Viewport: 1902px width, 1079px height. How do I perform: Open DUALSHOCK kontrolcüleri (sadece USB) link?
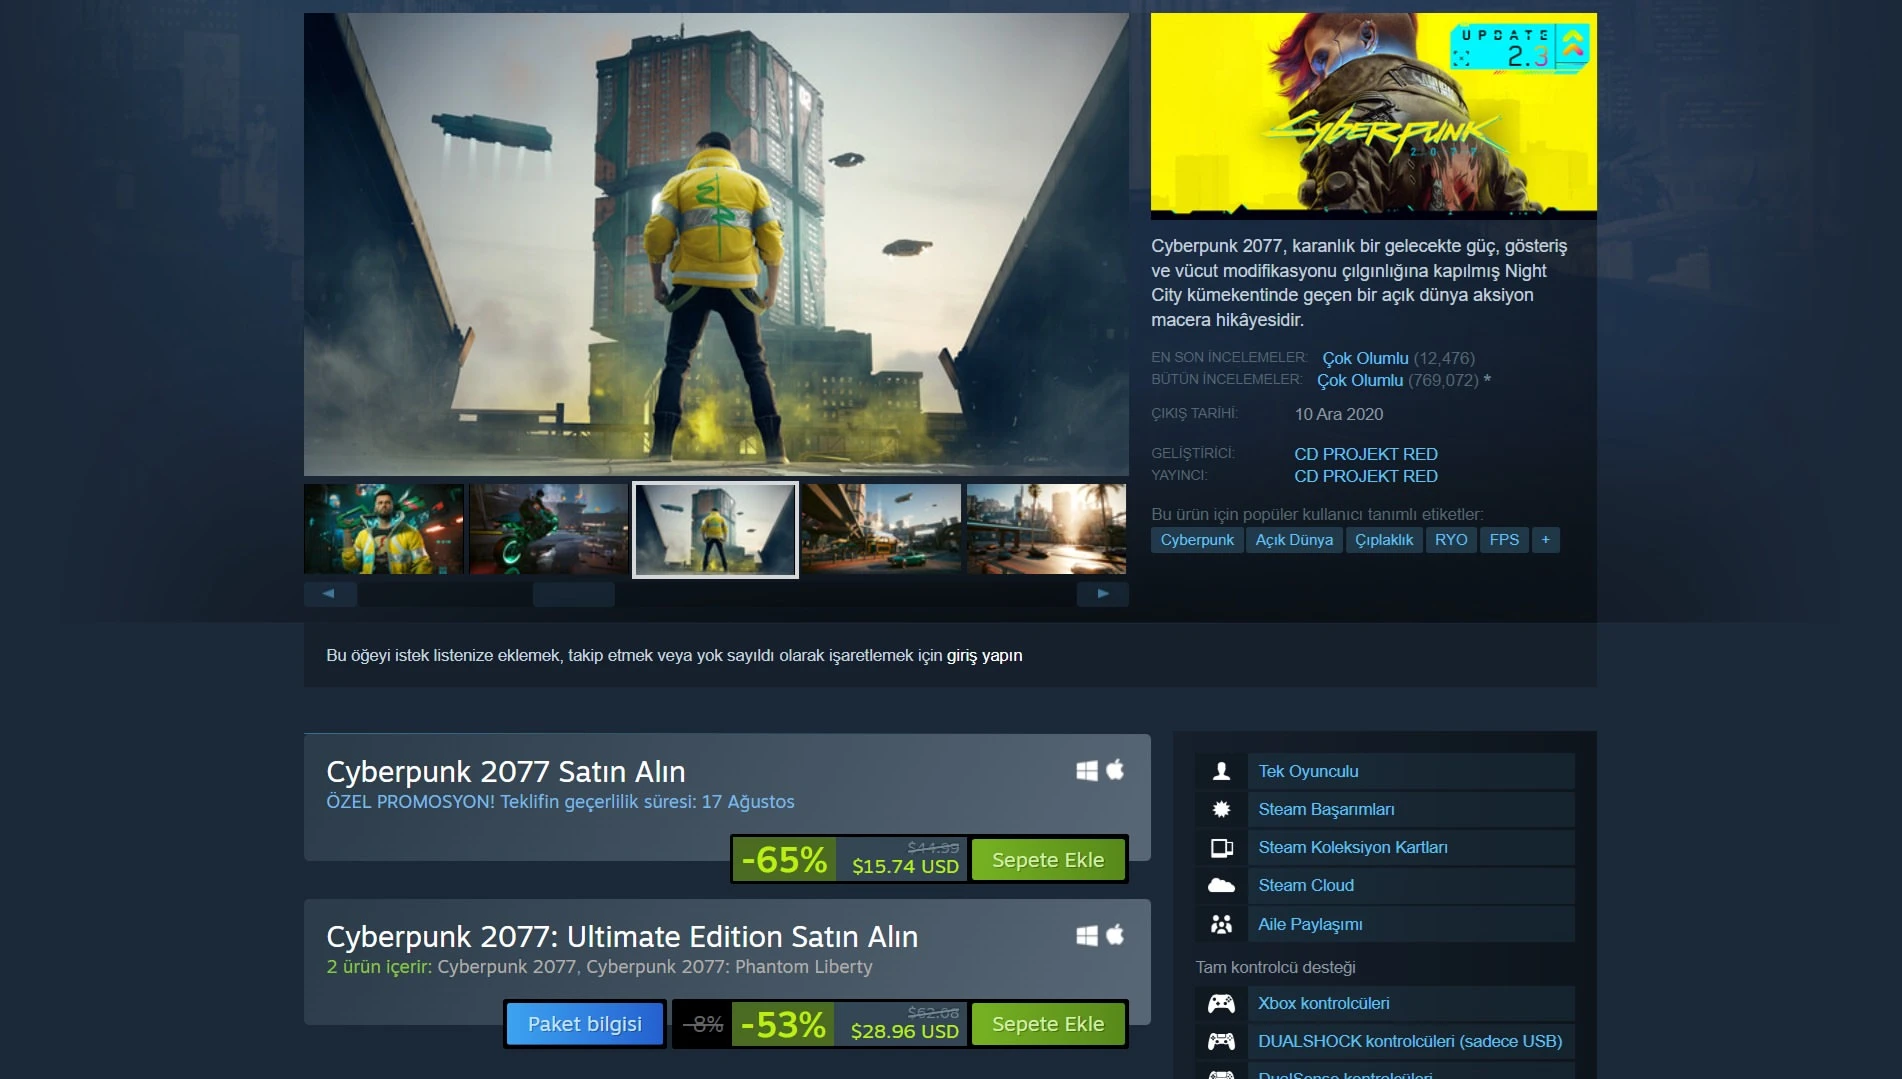pyautogui.click(x=1410, y=1041)
